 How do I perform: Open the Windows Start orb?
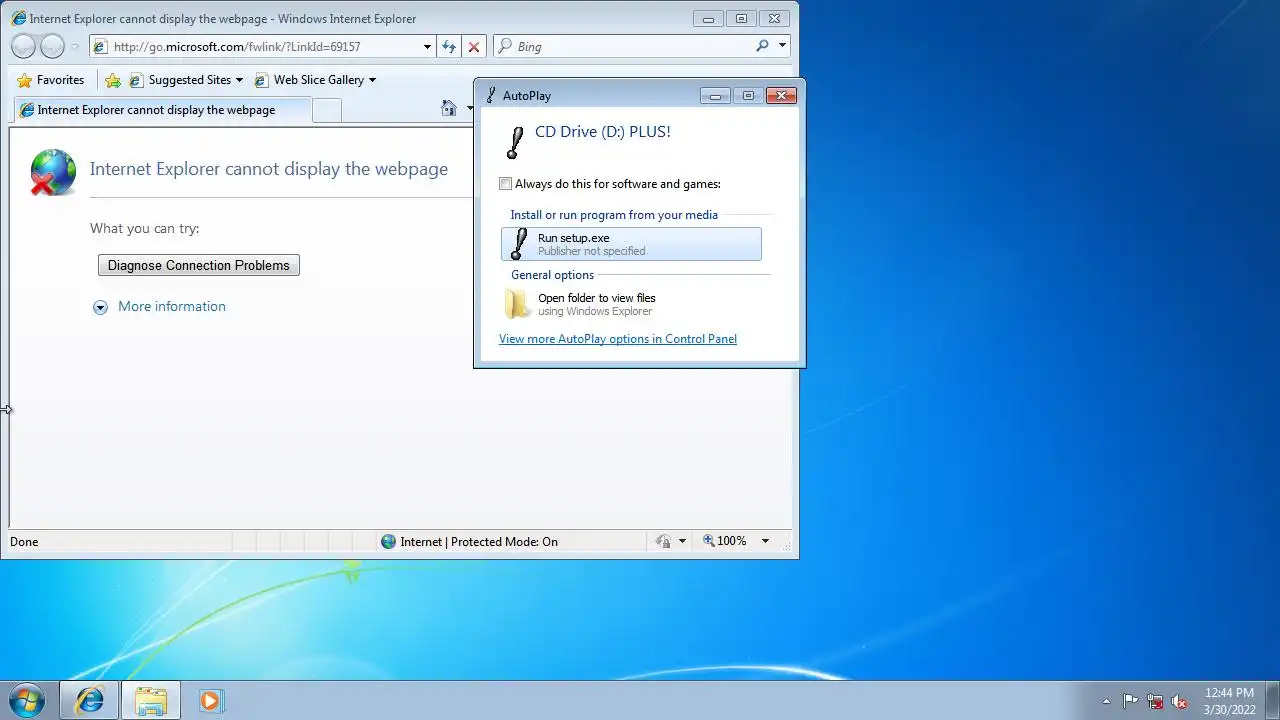(x=27, y=700)
